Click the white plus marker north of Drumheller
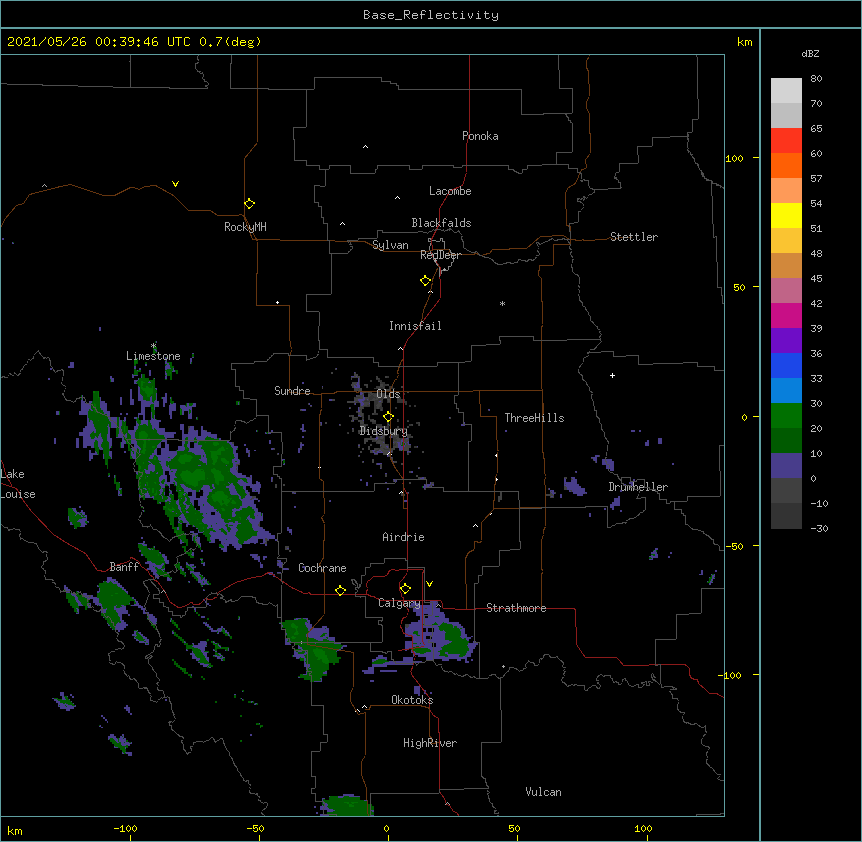 (612, 375)
